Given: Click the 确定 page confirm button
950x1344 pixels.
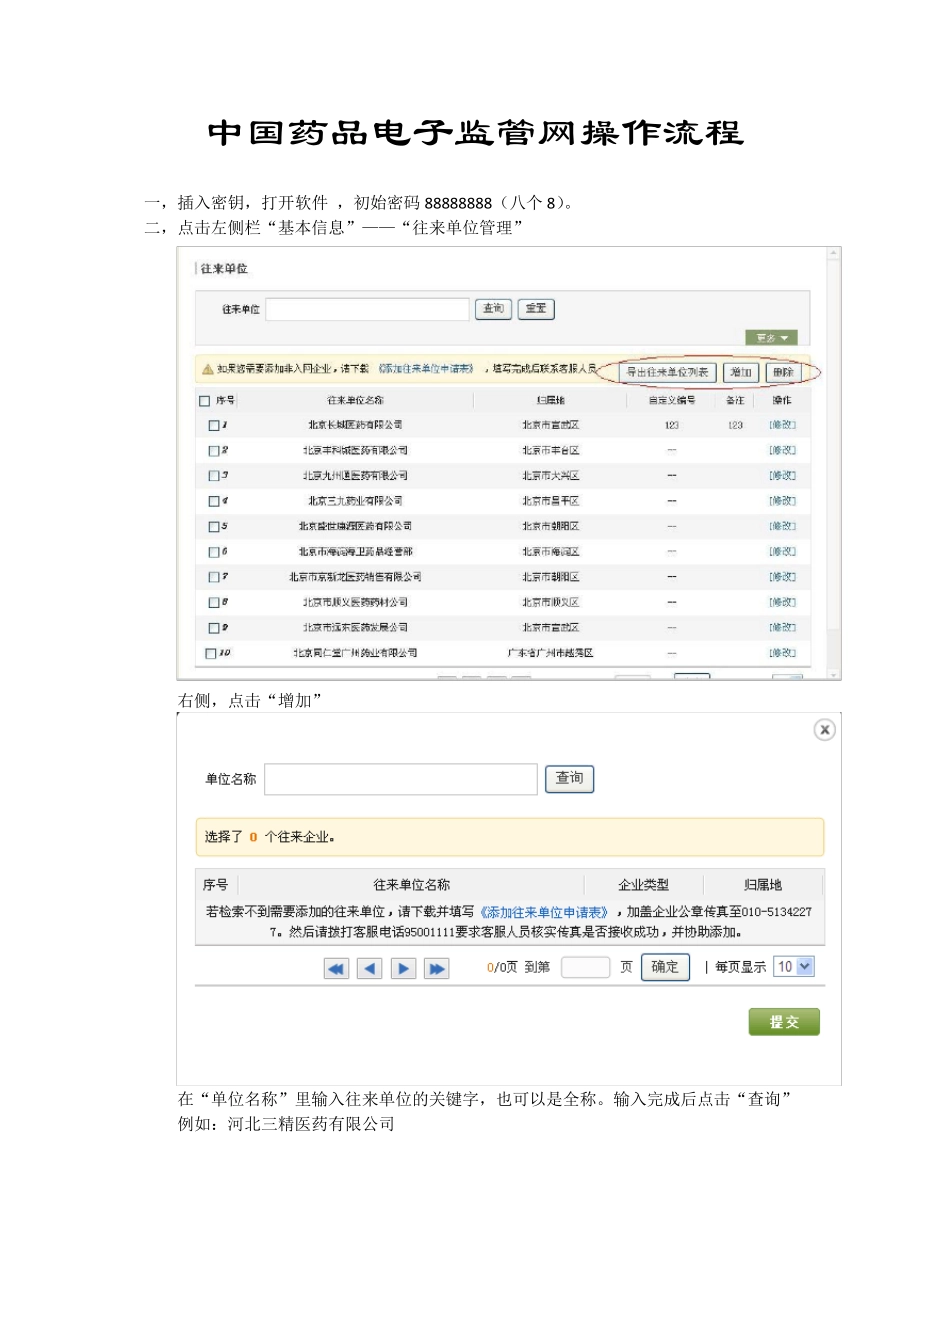Looking at the screenshot, I should (665, 967).
